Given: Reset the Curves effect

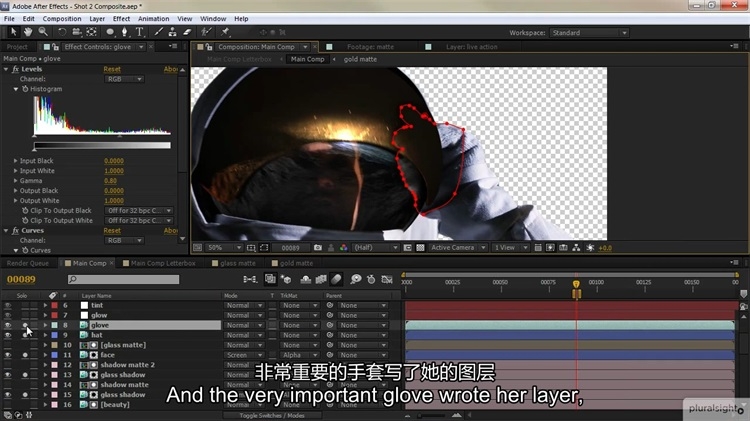Looking at the screenshot, I should 112,231.
